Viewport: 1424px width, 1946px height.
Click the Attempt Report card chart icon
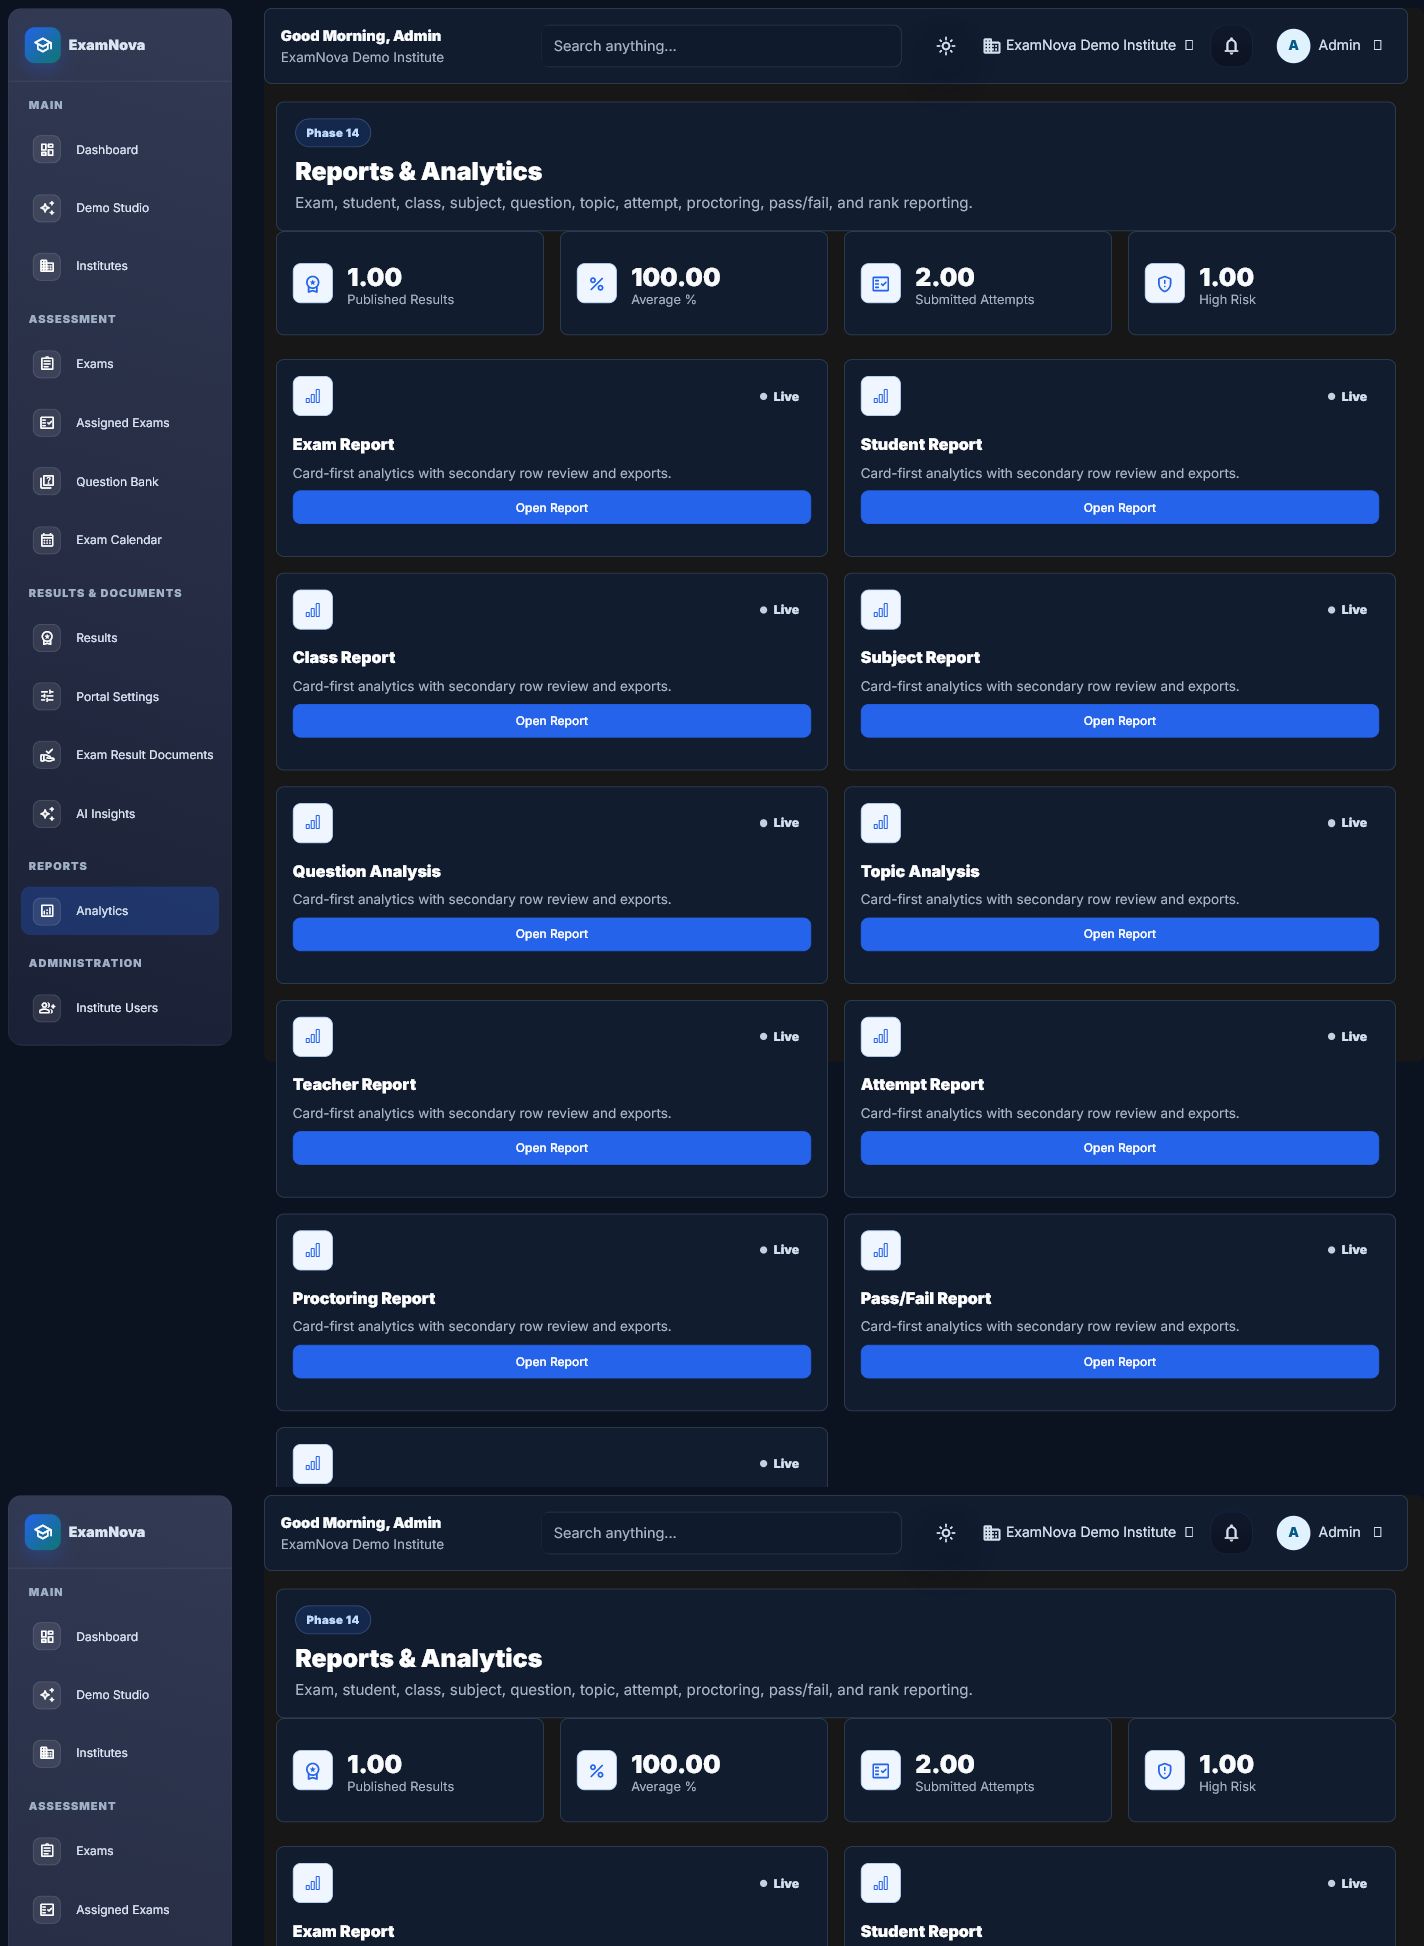881,1037
